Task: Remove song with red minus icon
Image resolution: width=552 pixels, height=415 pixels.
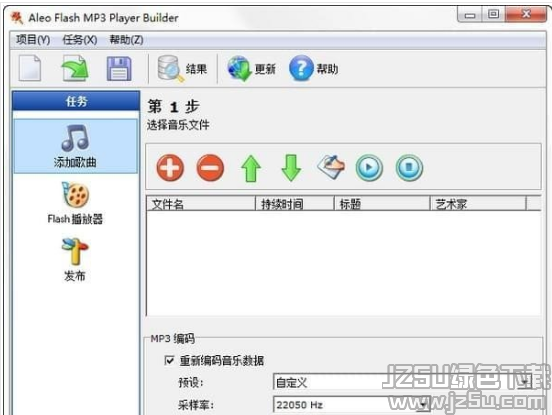Action: pyautogui.click(x=210, y=168)
